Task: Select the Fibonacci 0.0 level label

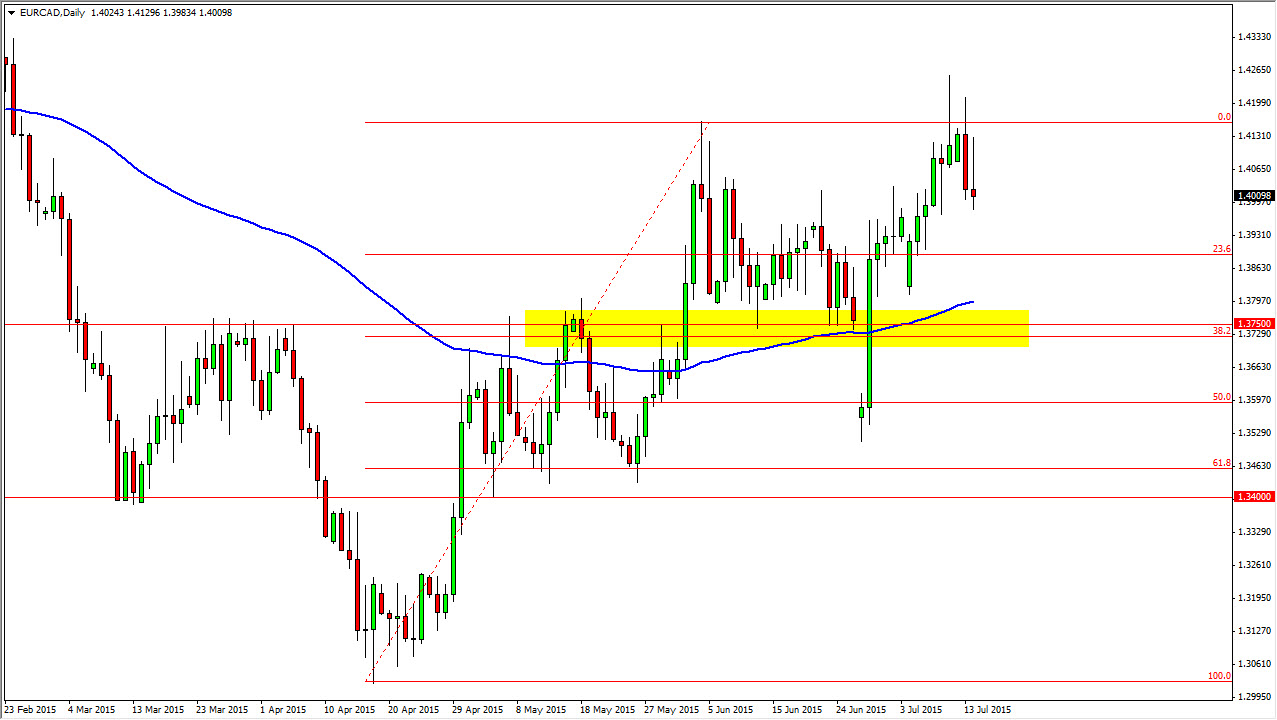Action: (x=1224, y=117)
